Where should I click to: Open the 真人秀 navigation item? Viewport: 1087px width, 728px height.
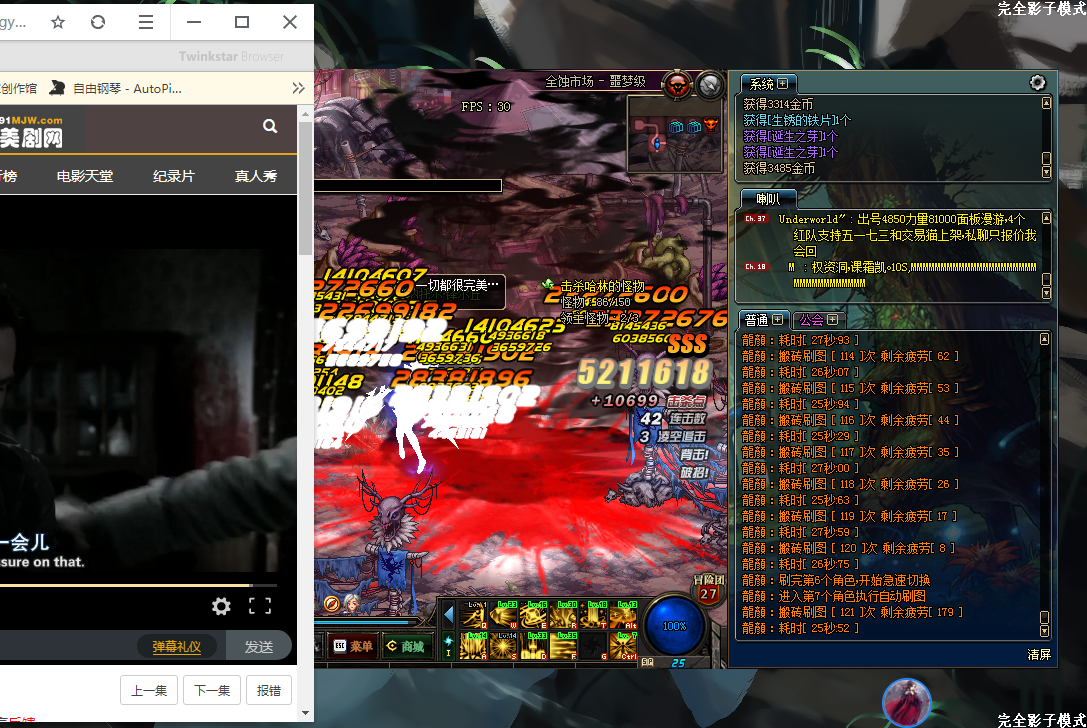(x=256, y=176)
